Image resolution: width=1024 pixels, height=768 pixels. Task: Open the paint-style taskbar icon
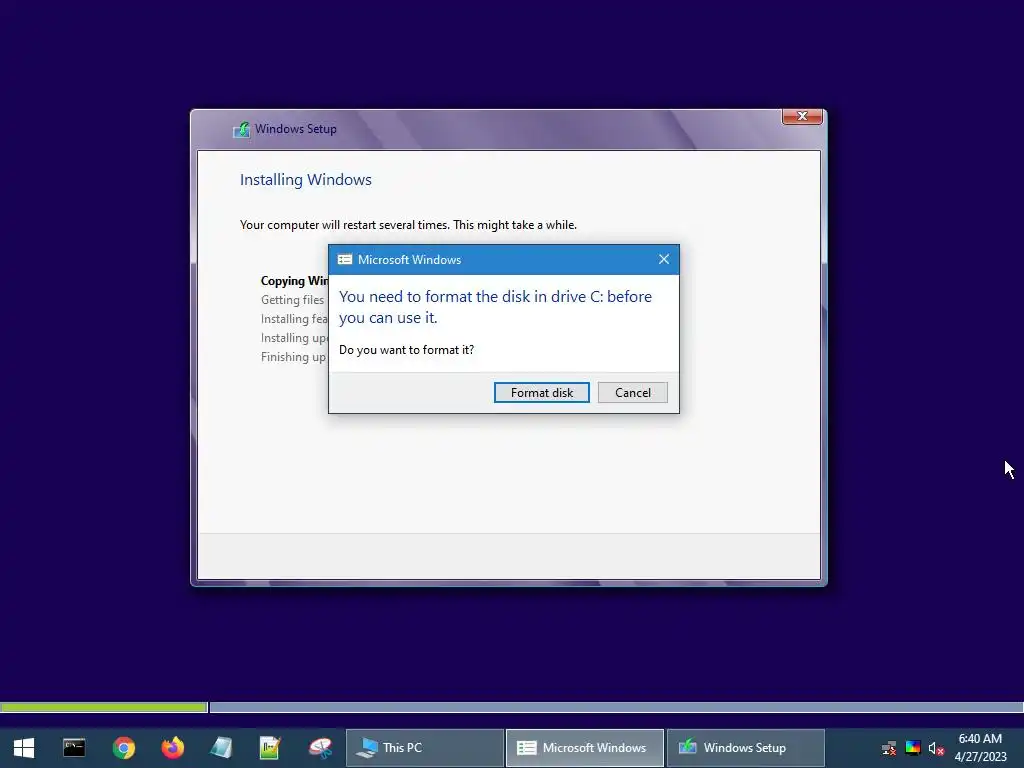pyautogui.click(x=320, y=748)
